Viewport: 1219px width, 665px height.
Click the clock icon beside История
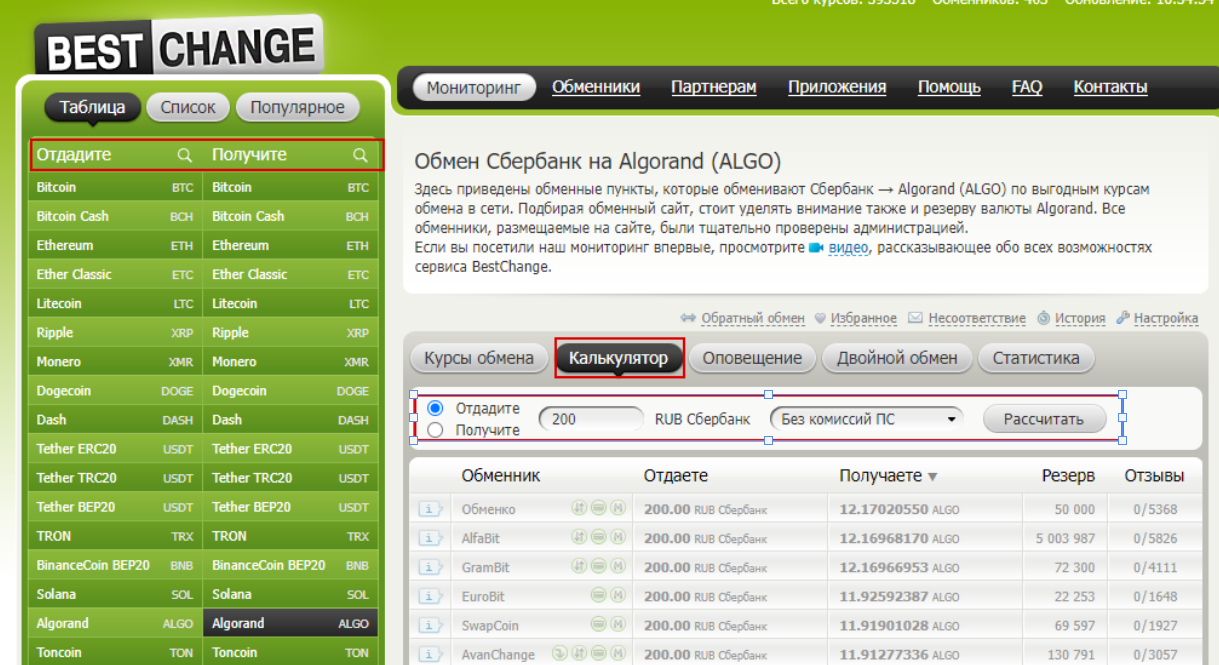(x=1044, y=318)
